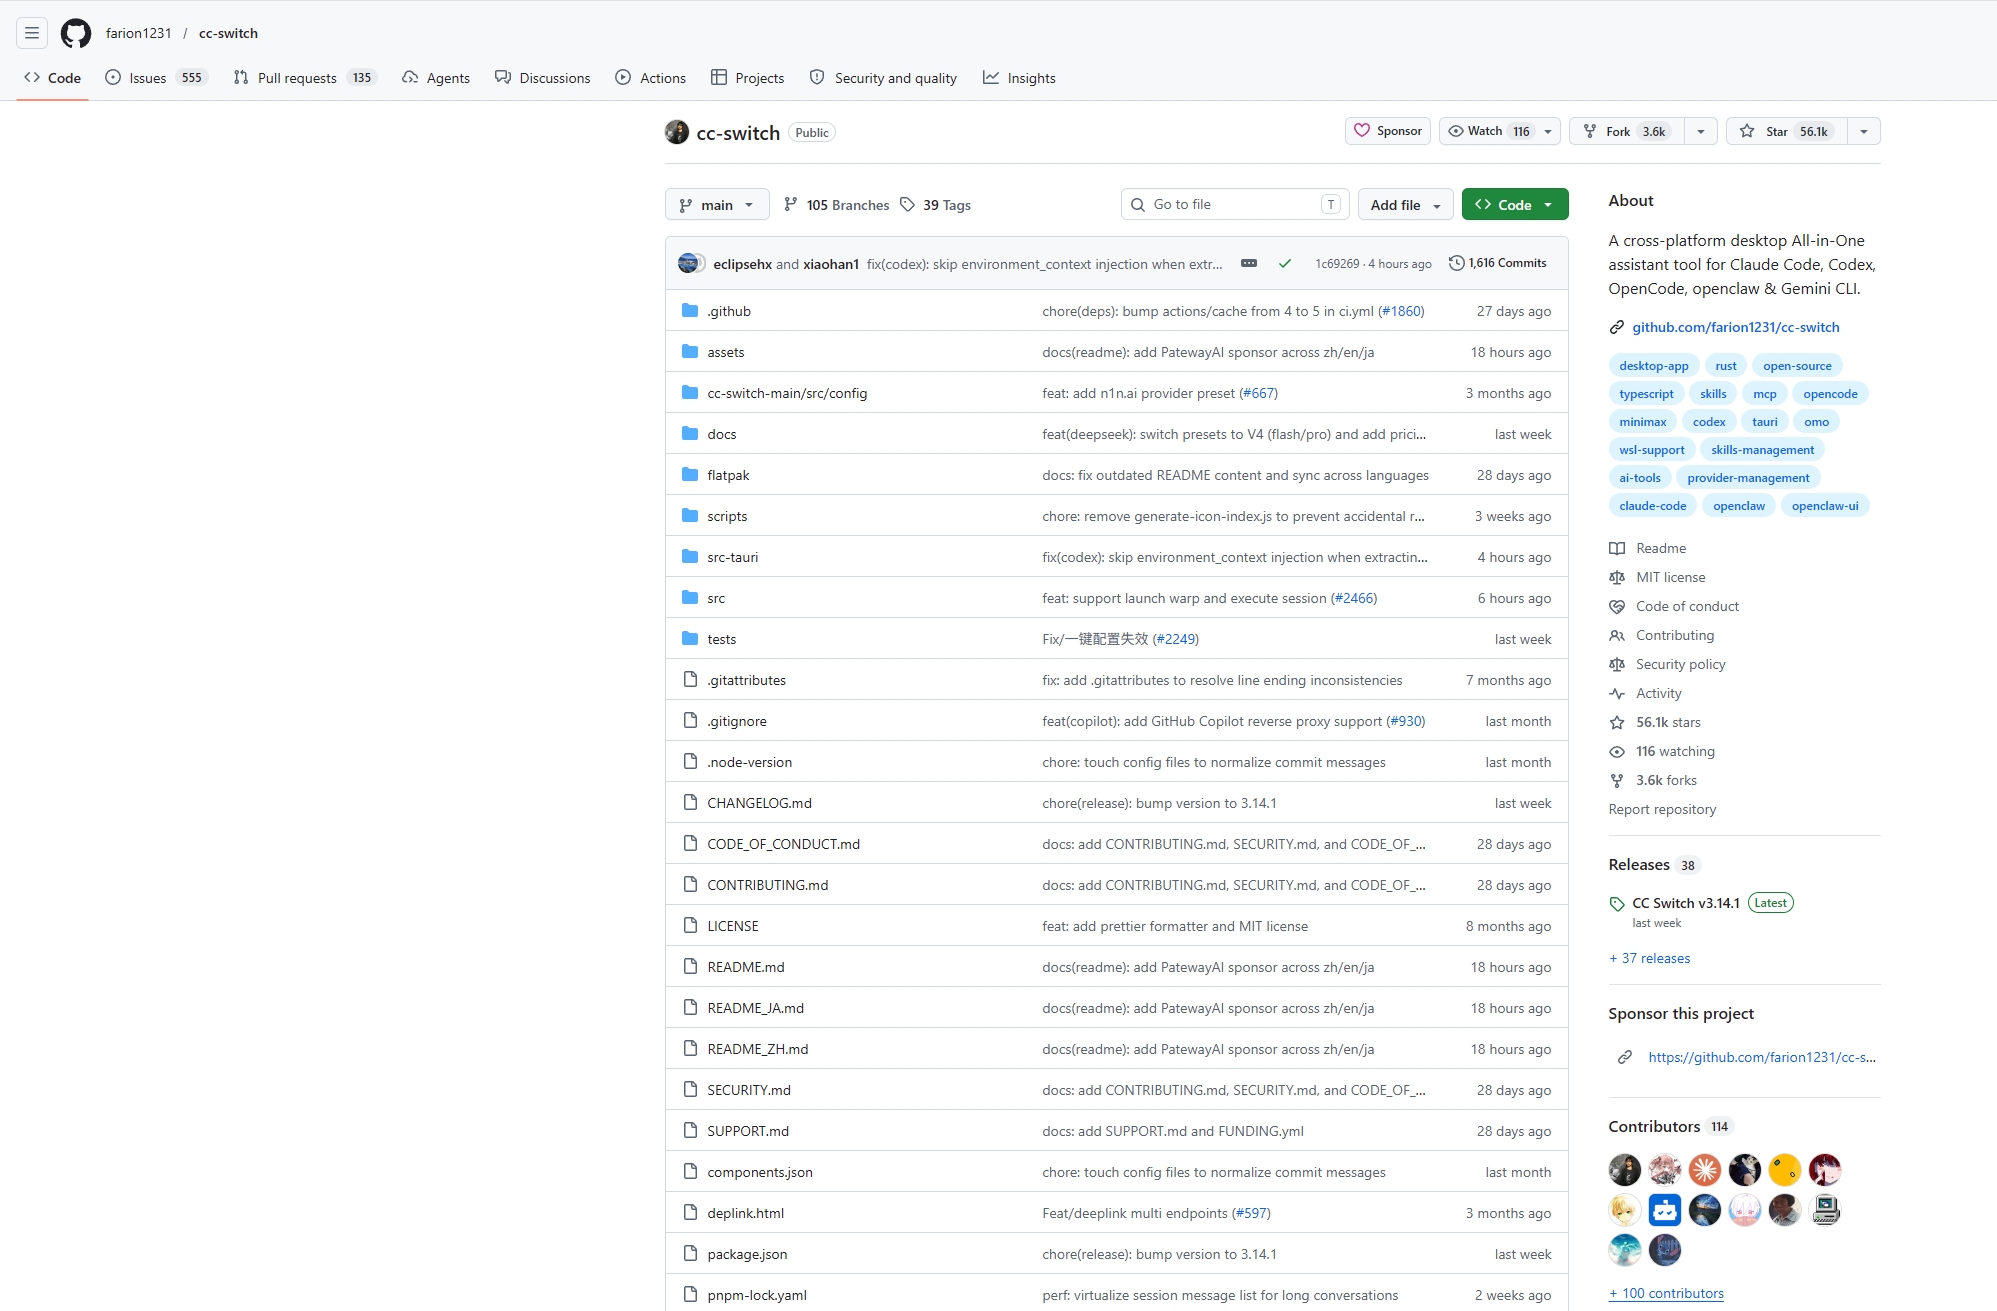Click Report repository
The height and width of the screenshot is (1311, 1997).
click(x=1662, y=809)
